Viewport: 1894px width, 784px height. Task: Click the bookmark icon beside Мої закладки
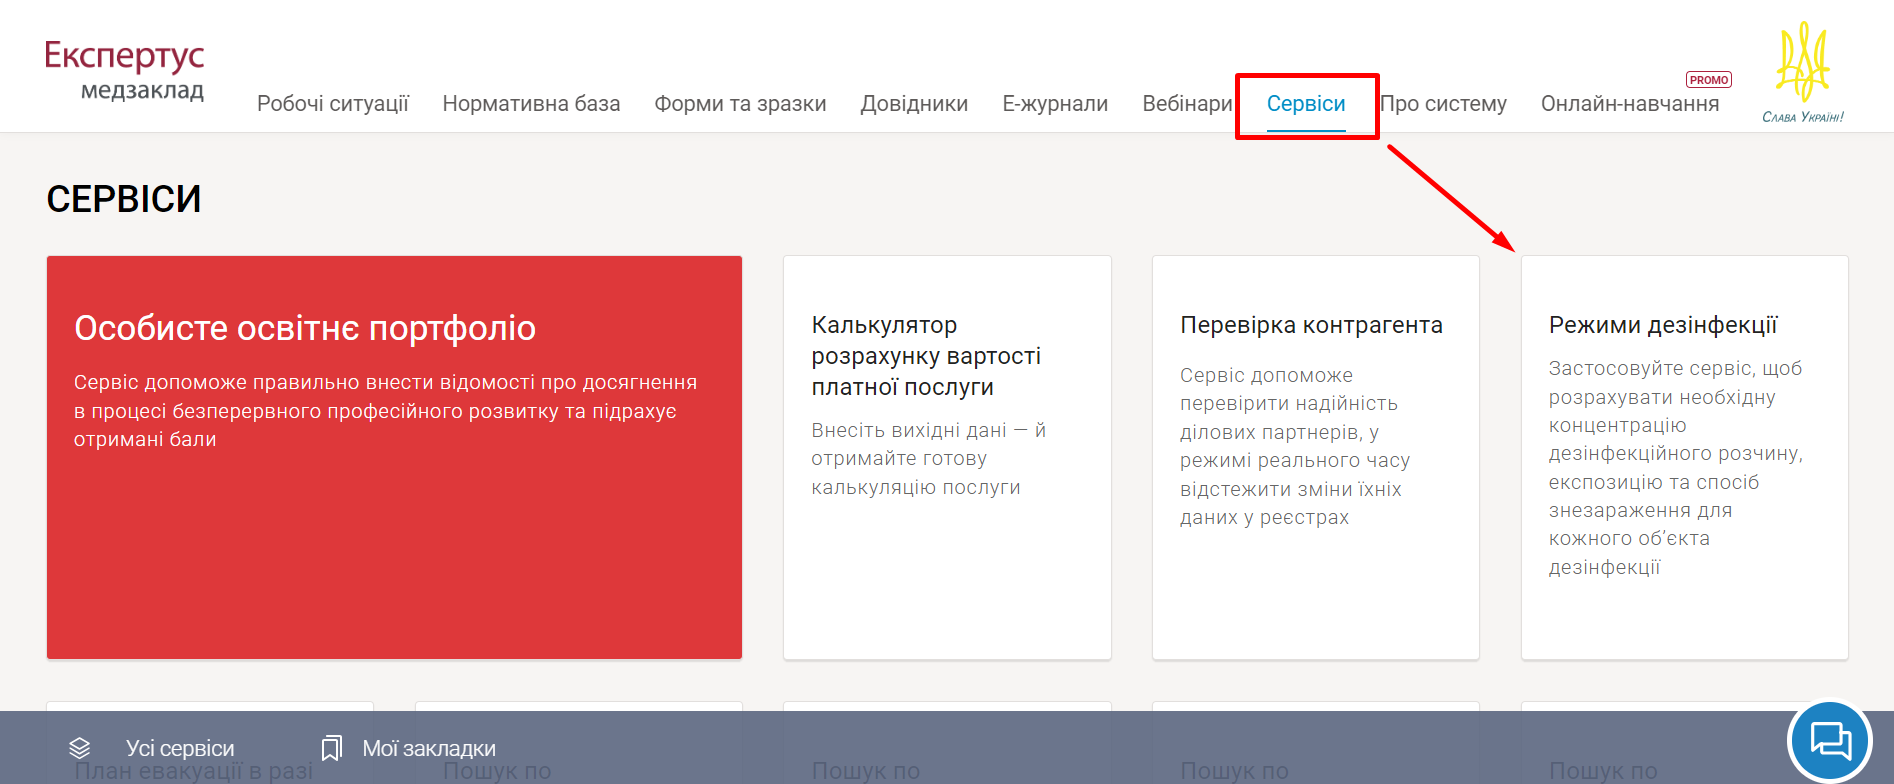[331, 748]
